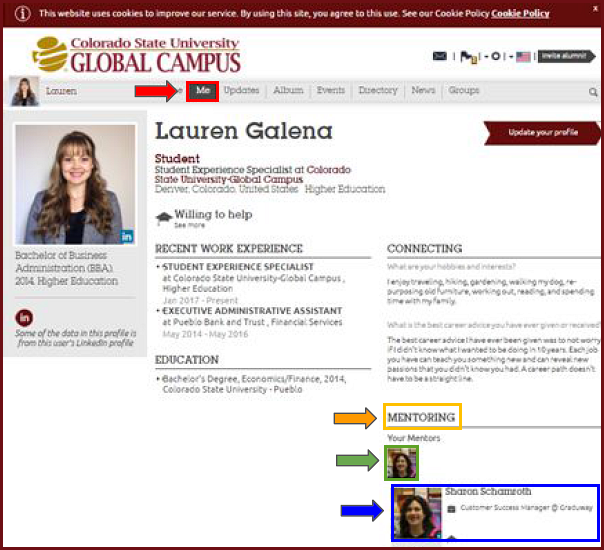Click the Colorado State University-Global Campus link
Screen dimensions: 604x550
[252, 174]
